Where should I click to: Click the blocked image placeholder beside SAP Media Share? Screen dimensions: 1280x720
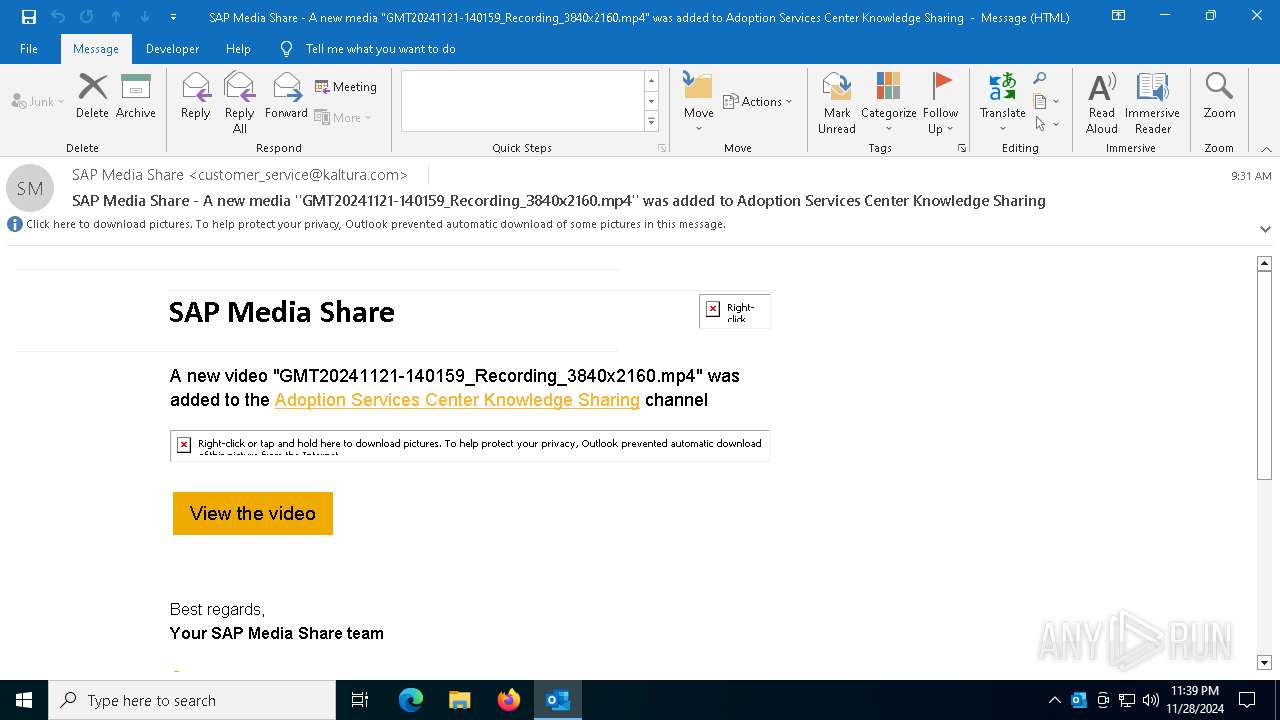click(x=735, y=311)
